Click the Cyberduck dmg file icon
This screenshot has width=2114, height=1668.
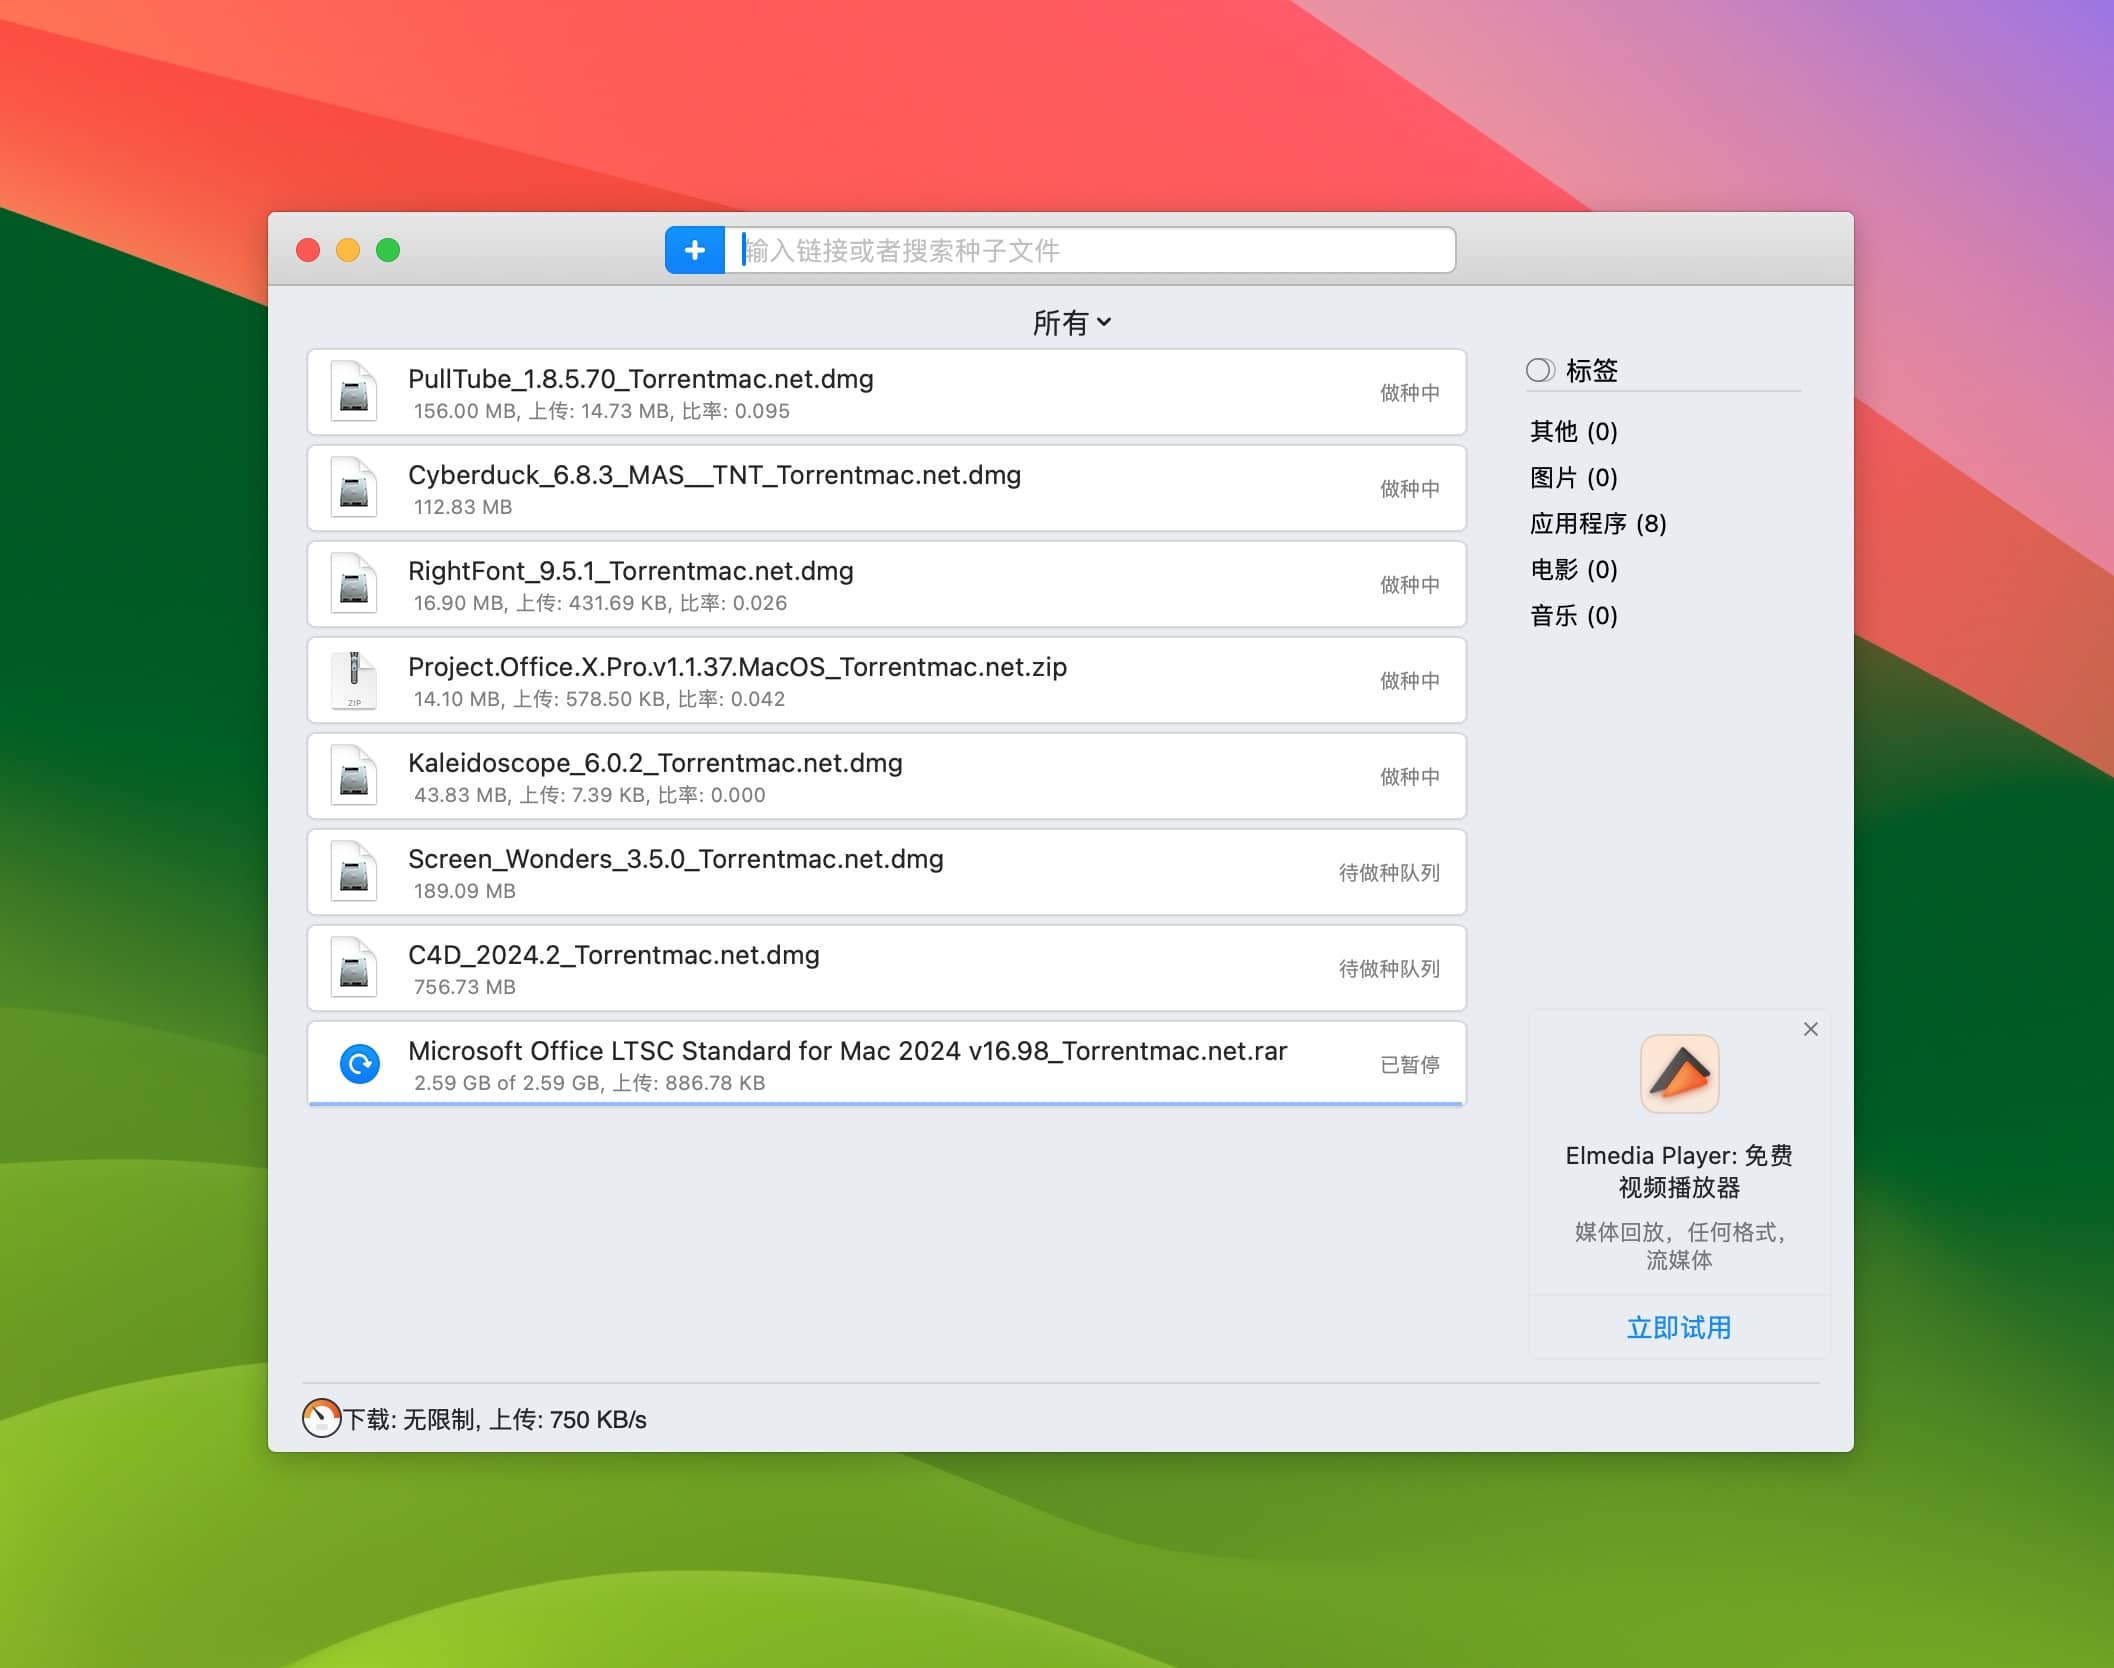[354, 488]
